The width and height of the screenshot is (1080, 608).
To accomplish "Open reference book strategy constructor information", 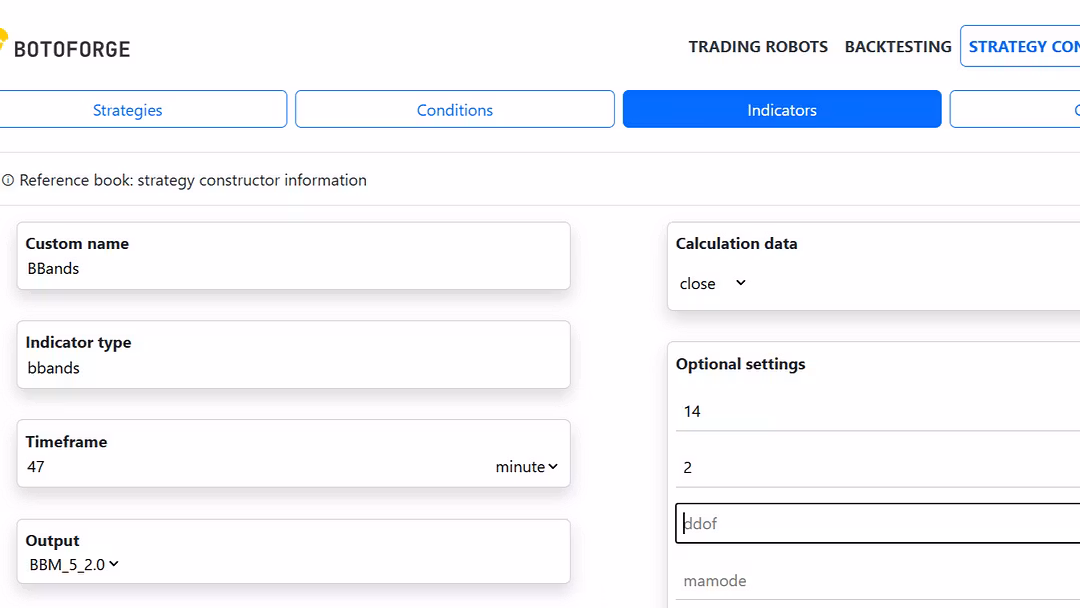I will click(193, 181).
